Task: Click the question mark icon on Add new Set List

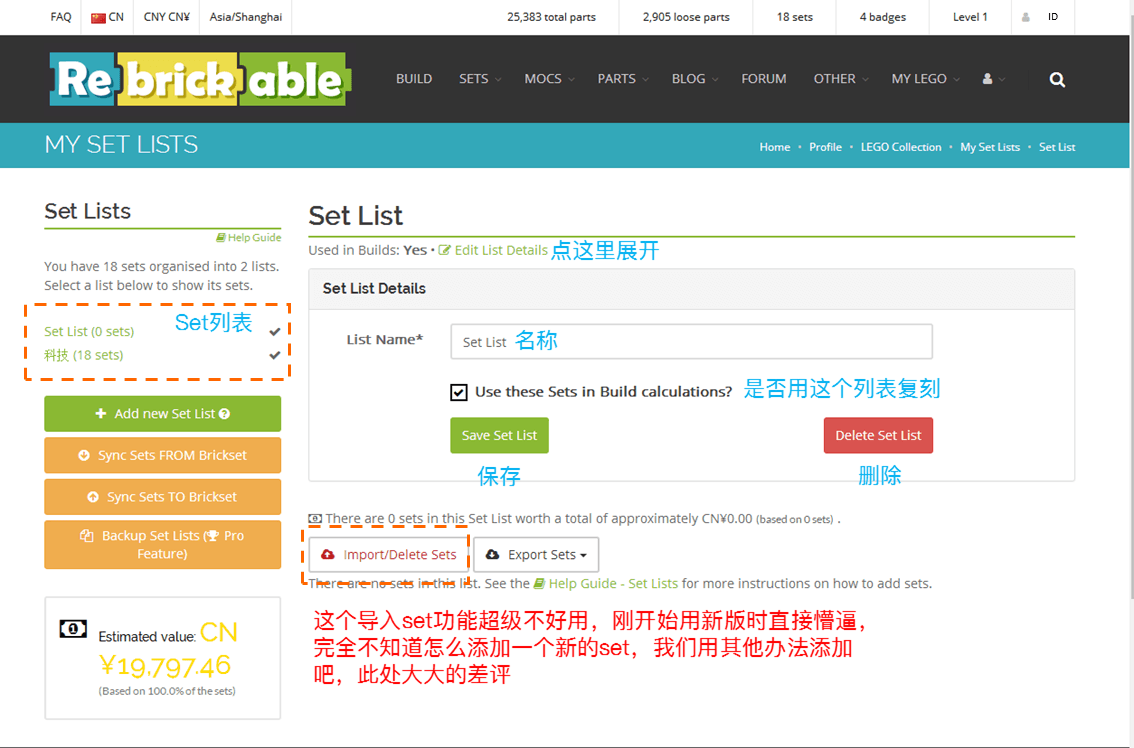Action: click(x=224, y=414)
